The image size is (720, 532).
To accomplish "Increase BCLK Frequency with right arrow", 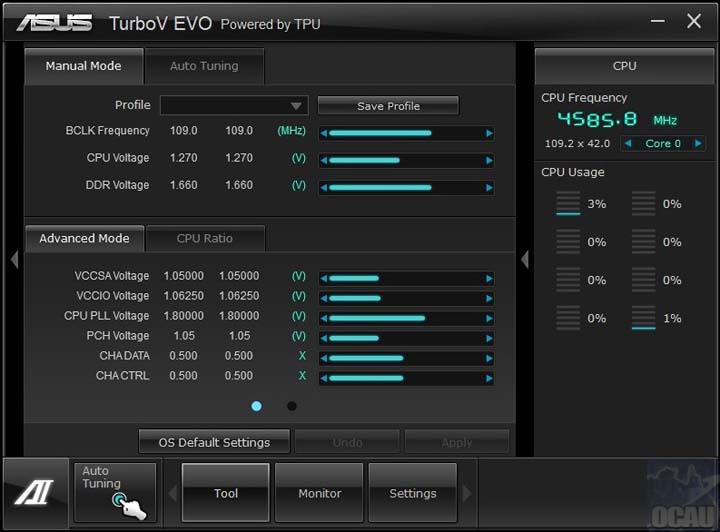I will coord(489,134).
